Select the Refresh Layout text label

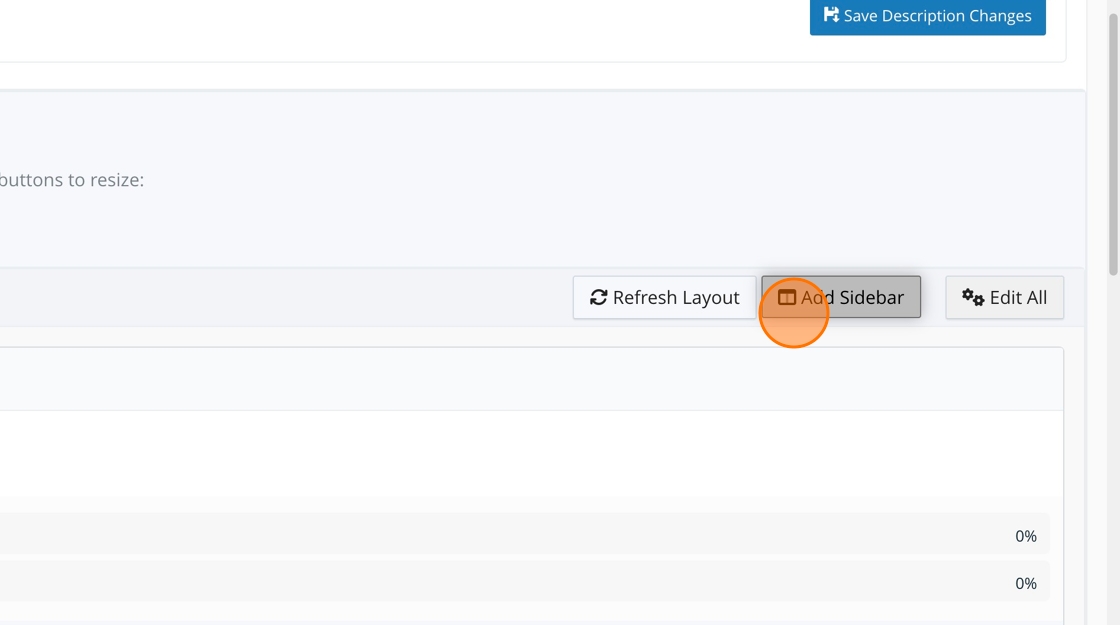coord(676,297)
